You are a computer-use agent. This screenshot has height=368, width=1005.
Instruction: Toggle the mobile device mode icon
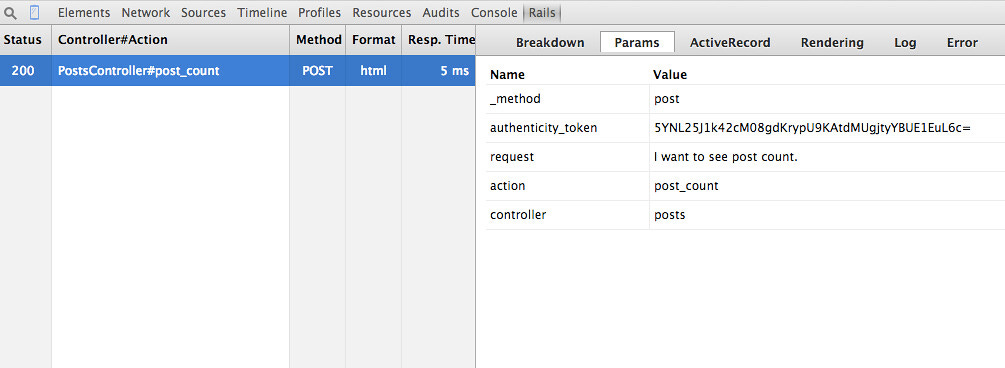pos(35,12)
